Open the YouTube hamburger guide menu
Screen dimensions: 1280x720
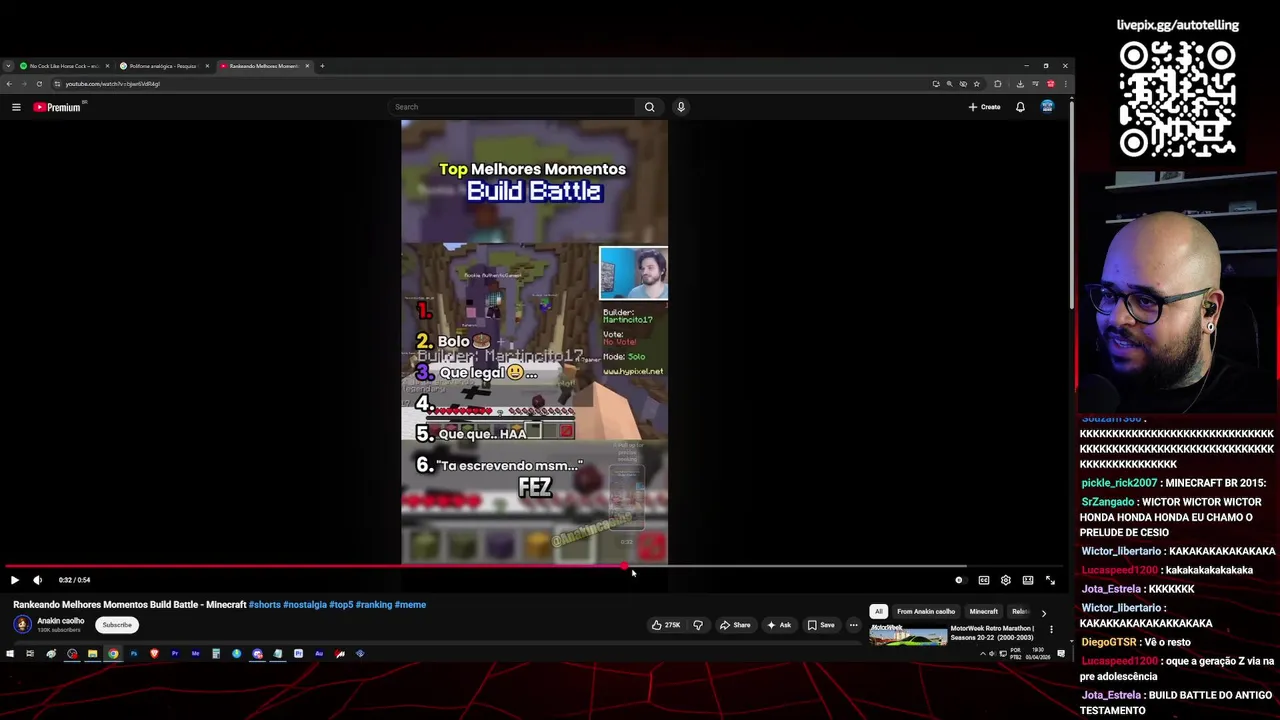point(16,107)
